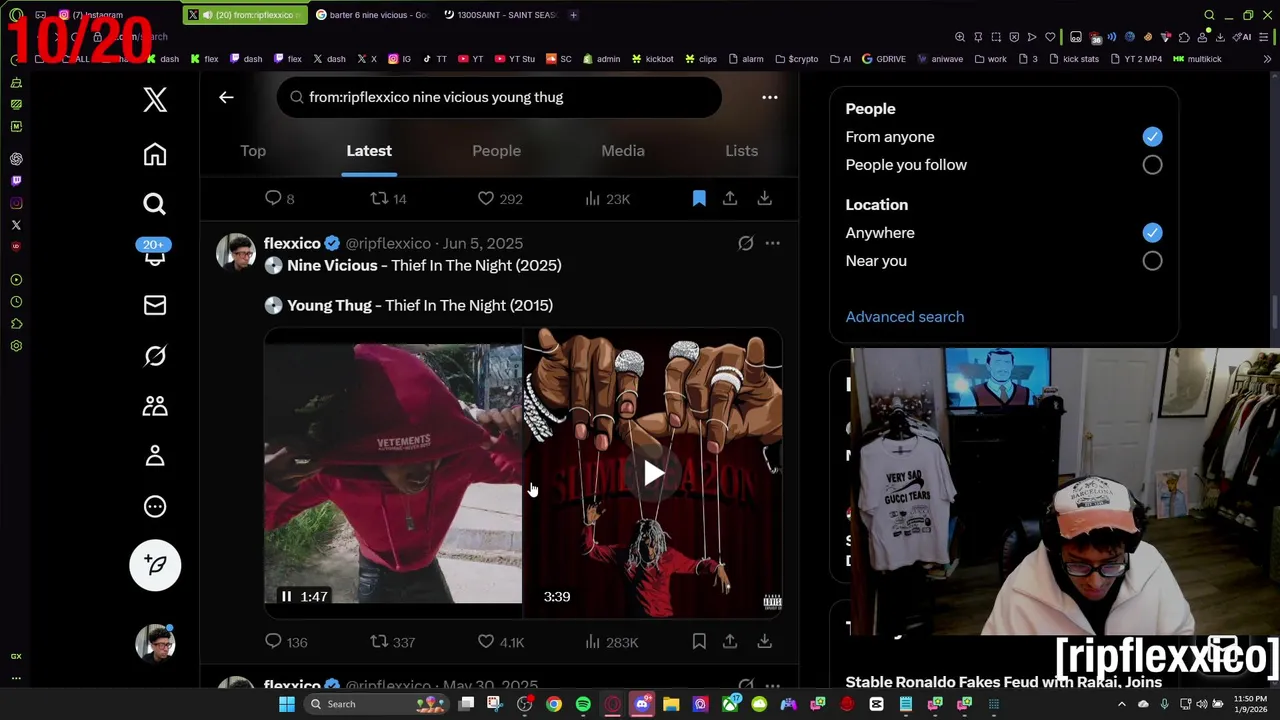Screen dimensions: 1280x720
Task: Play the Young Thug 3:39 video
Action: point(653,473)
